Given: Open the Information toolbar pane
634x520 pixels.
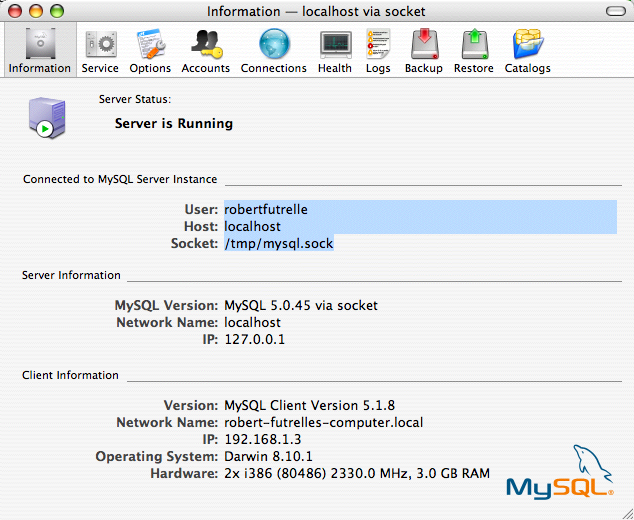Looking at the screenshot, I should pos(40,50).
